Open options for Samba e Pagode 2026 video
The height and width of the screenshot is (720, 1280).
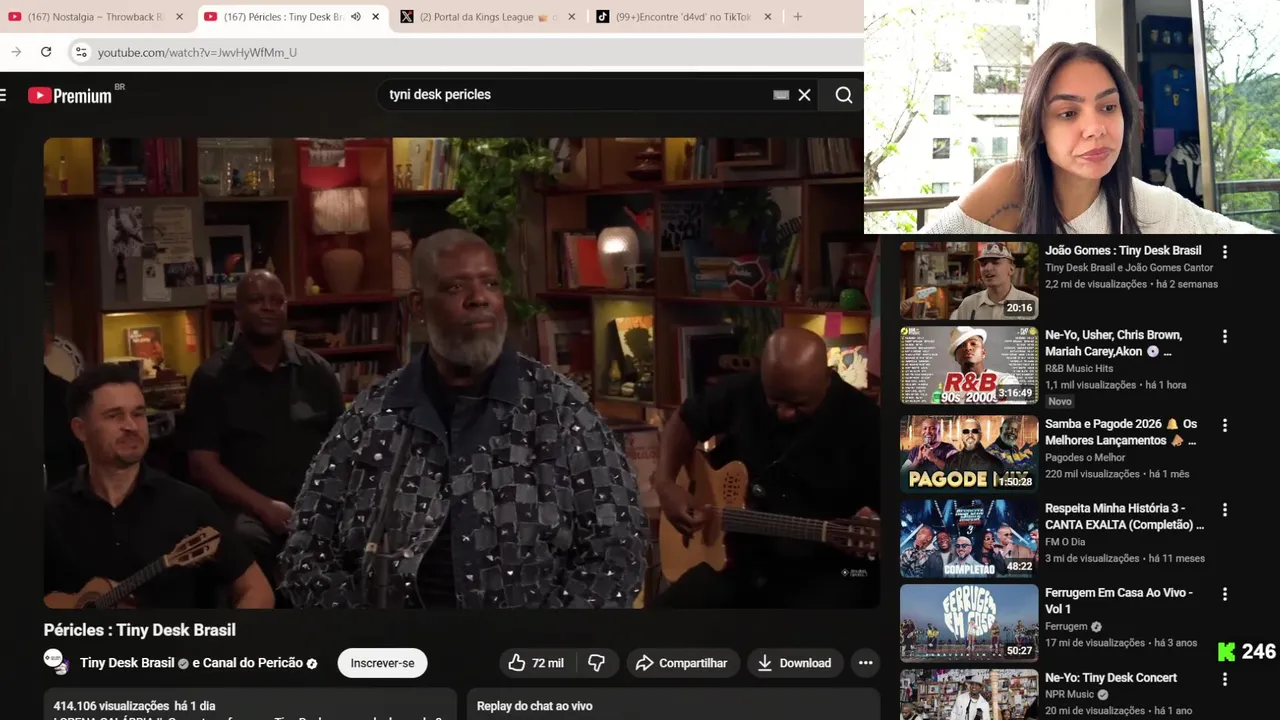coord(1225,426)
